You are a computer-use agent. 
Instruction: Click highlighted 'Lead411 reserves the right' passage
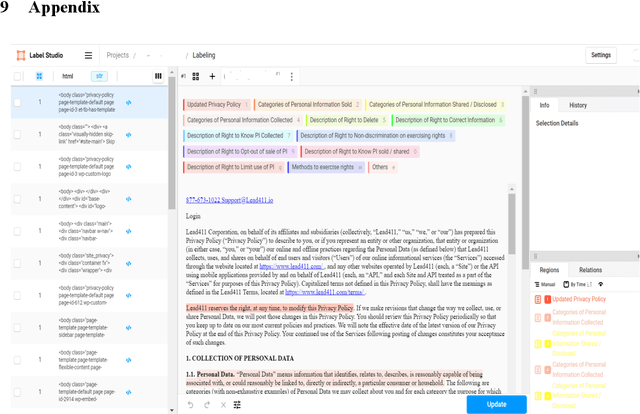pyautogui.click(x=269, y=308)
